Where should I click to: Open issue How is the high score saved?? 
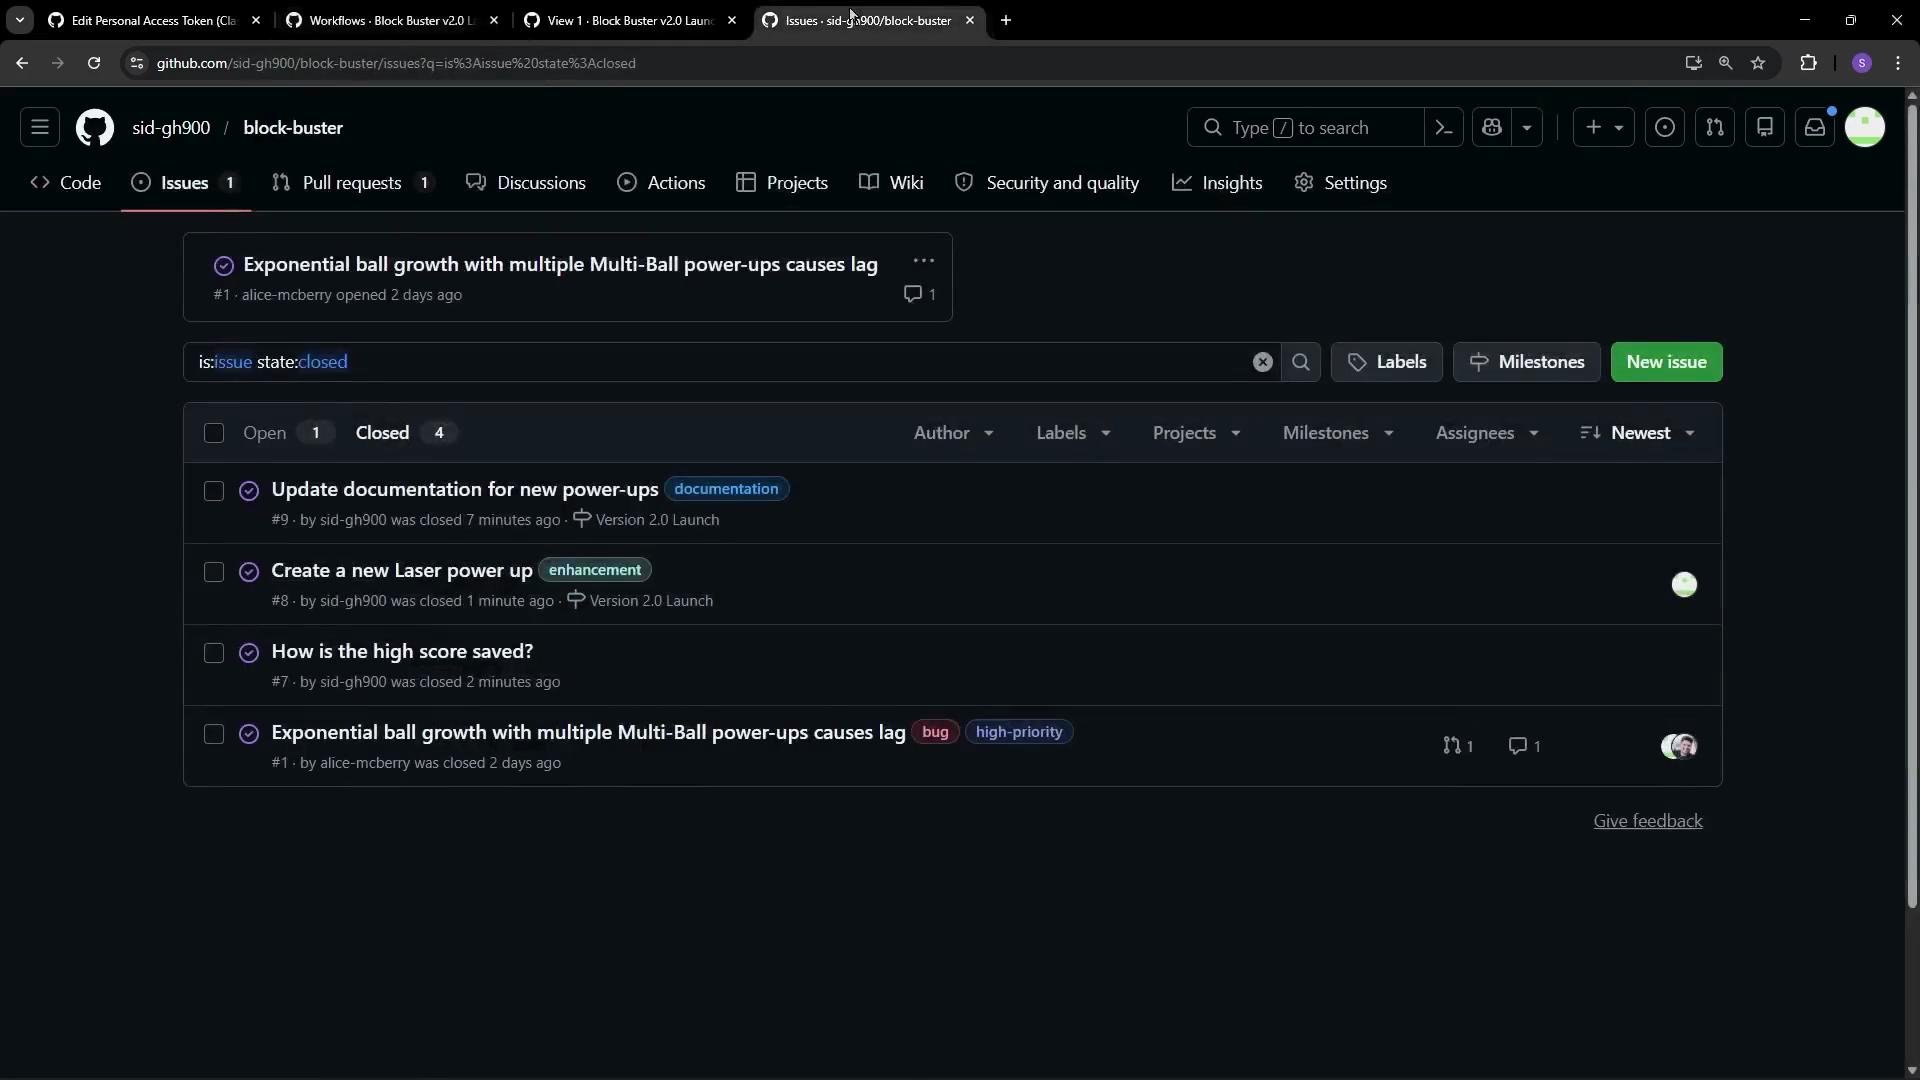402,651
